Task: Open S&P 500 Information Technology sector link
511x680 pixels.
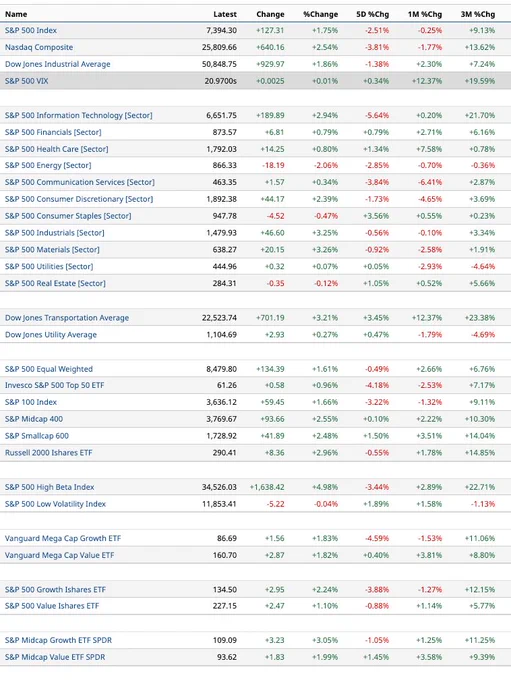Action: pyautogui.click(x=79, y=115)
